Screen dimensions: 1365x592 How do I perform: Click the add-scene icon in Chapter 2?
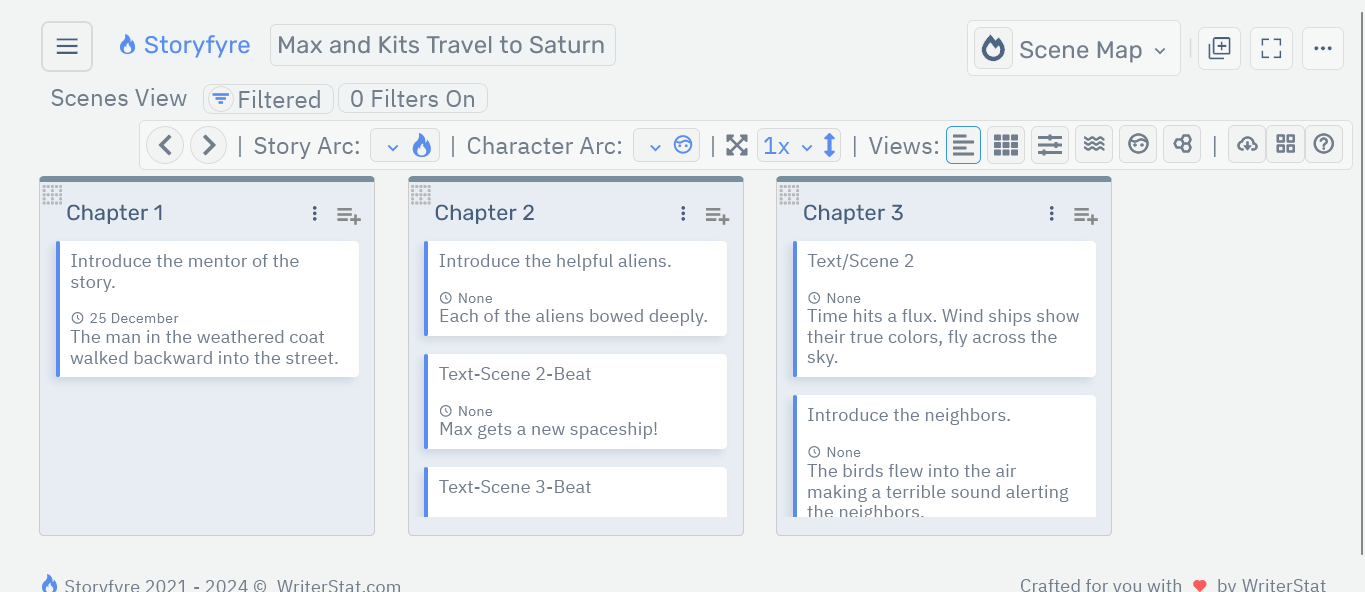pyautogui.click(x=717, y=214)
